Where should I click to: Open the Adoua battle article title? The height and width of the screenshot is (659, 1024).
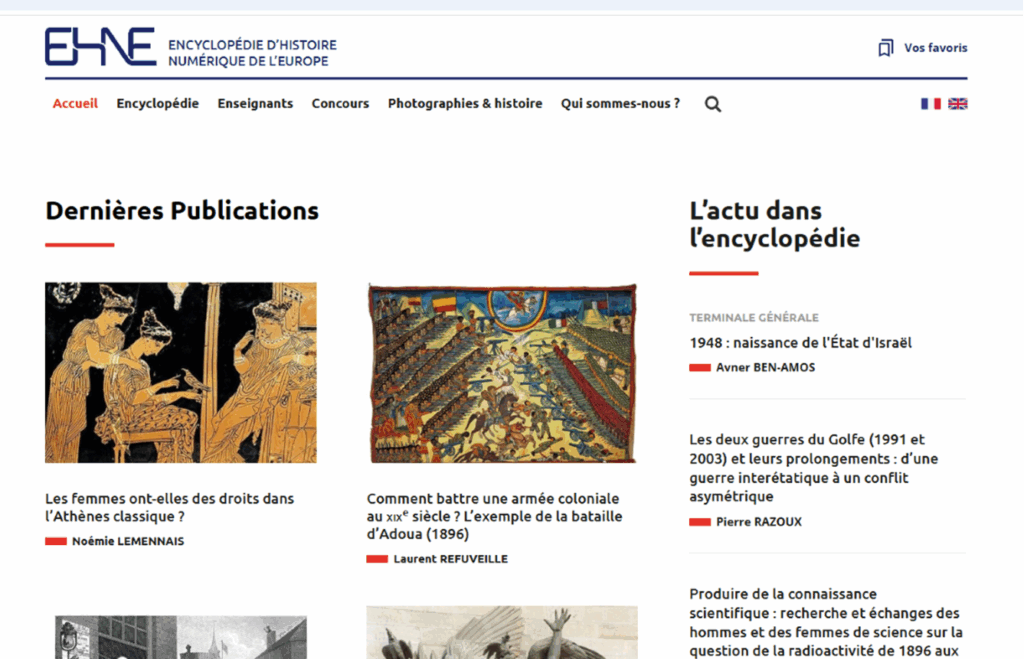tap(494, 516)
